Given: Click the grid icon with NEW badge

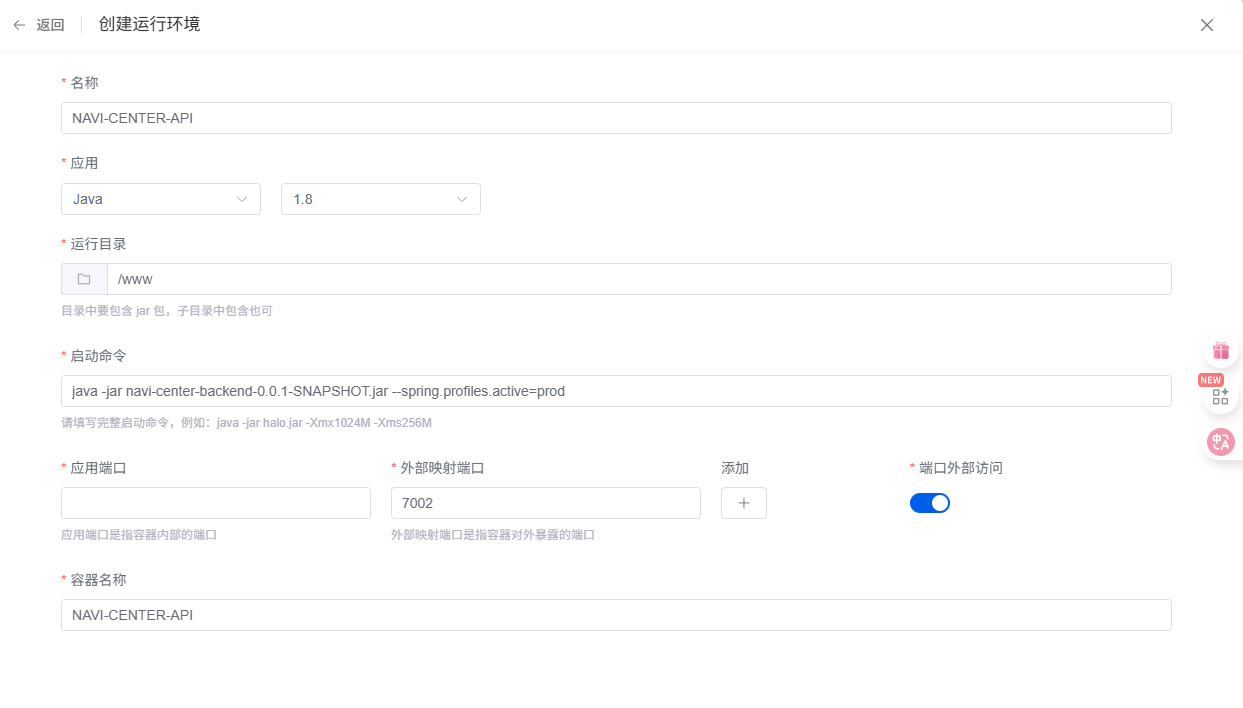Looking at the screenshot, I should point(1220,396).
